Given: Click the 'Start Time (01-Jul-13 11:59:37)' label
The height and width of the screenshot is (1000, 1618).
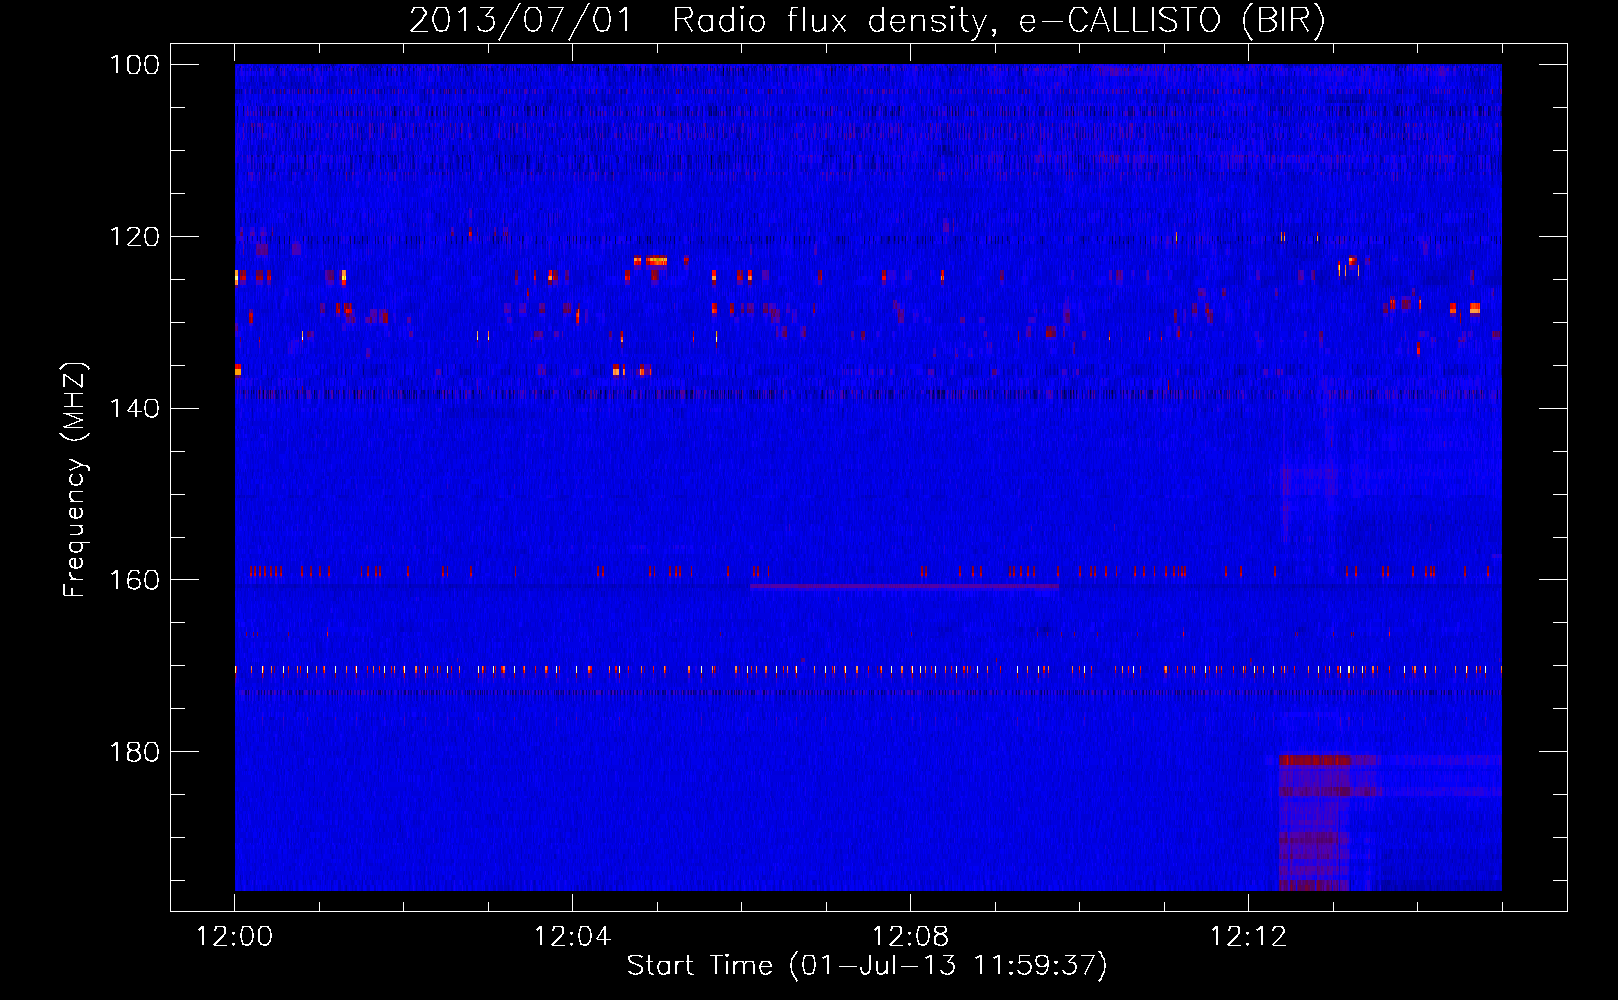Looking at the screenshot, I should pyautogui.click(x=867, y=965).
